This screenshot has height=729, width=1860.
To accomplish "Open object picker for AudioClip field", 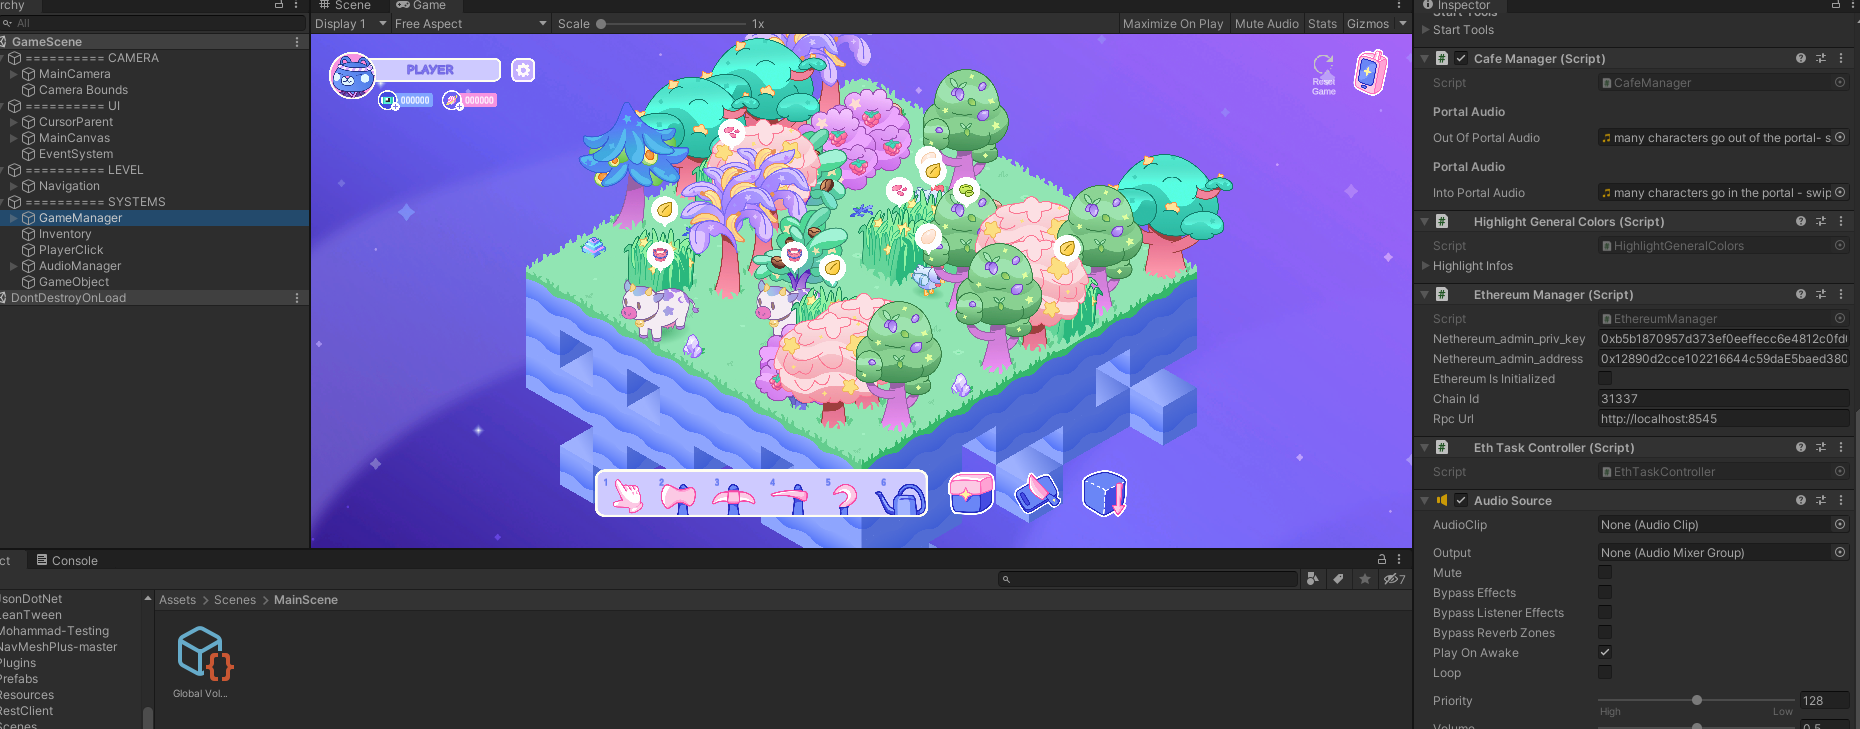I will [1840, 525].
